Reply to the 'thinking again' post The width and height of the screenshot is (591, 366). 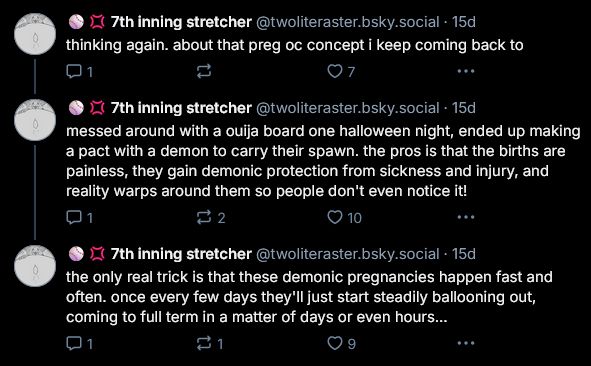(79, 71)
